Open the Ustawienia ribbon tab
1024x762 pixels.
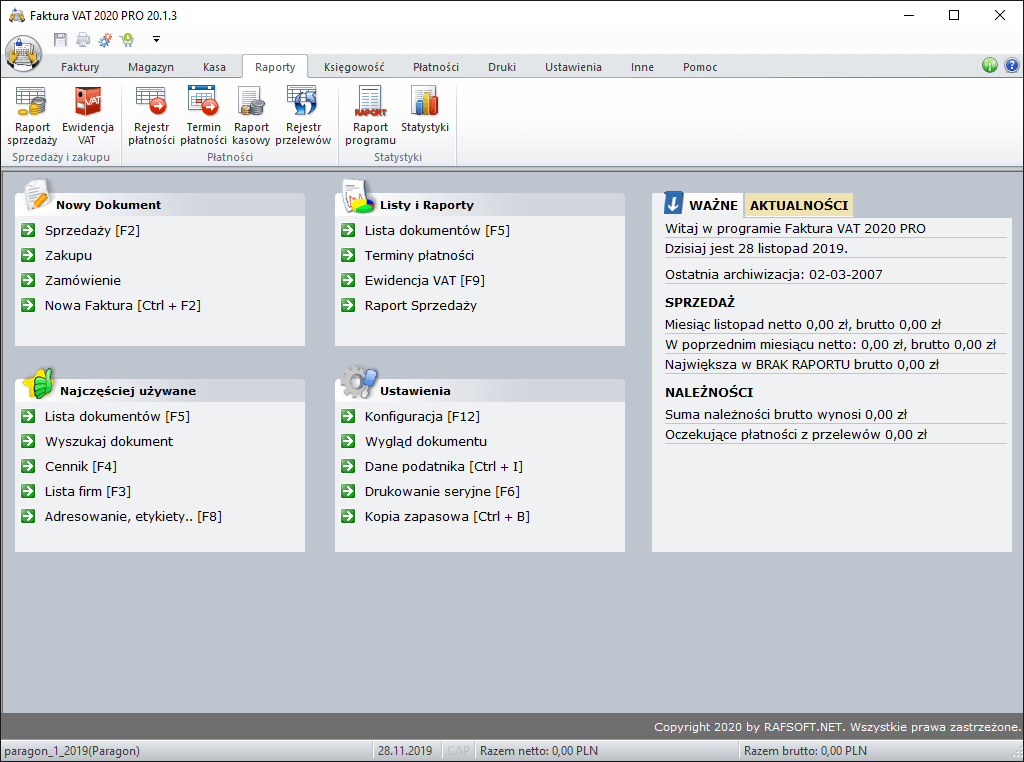573,67
